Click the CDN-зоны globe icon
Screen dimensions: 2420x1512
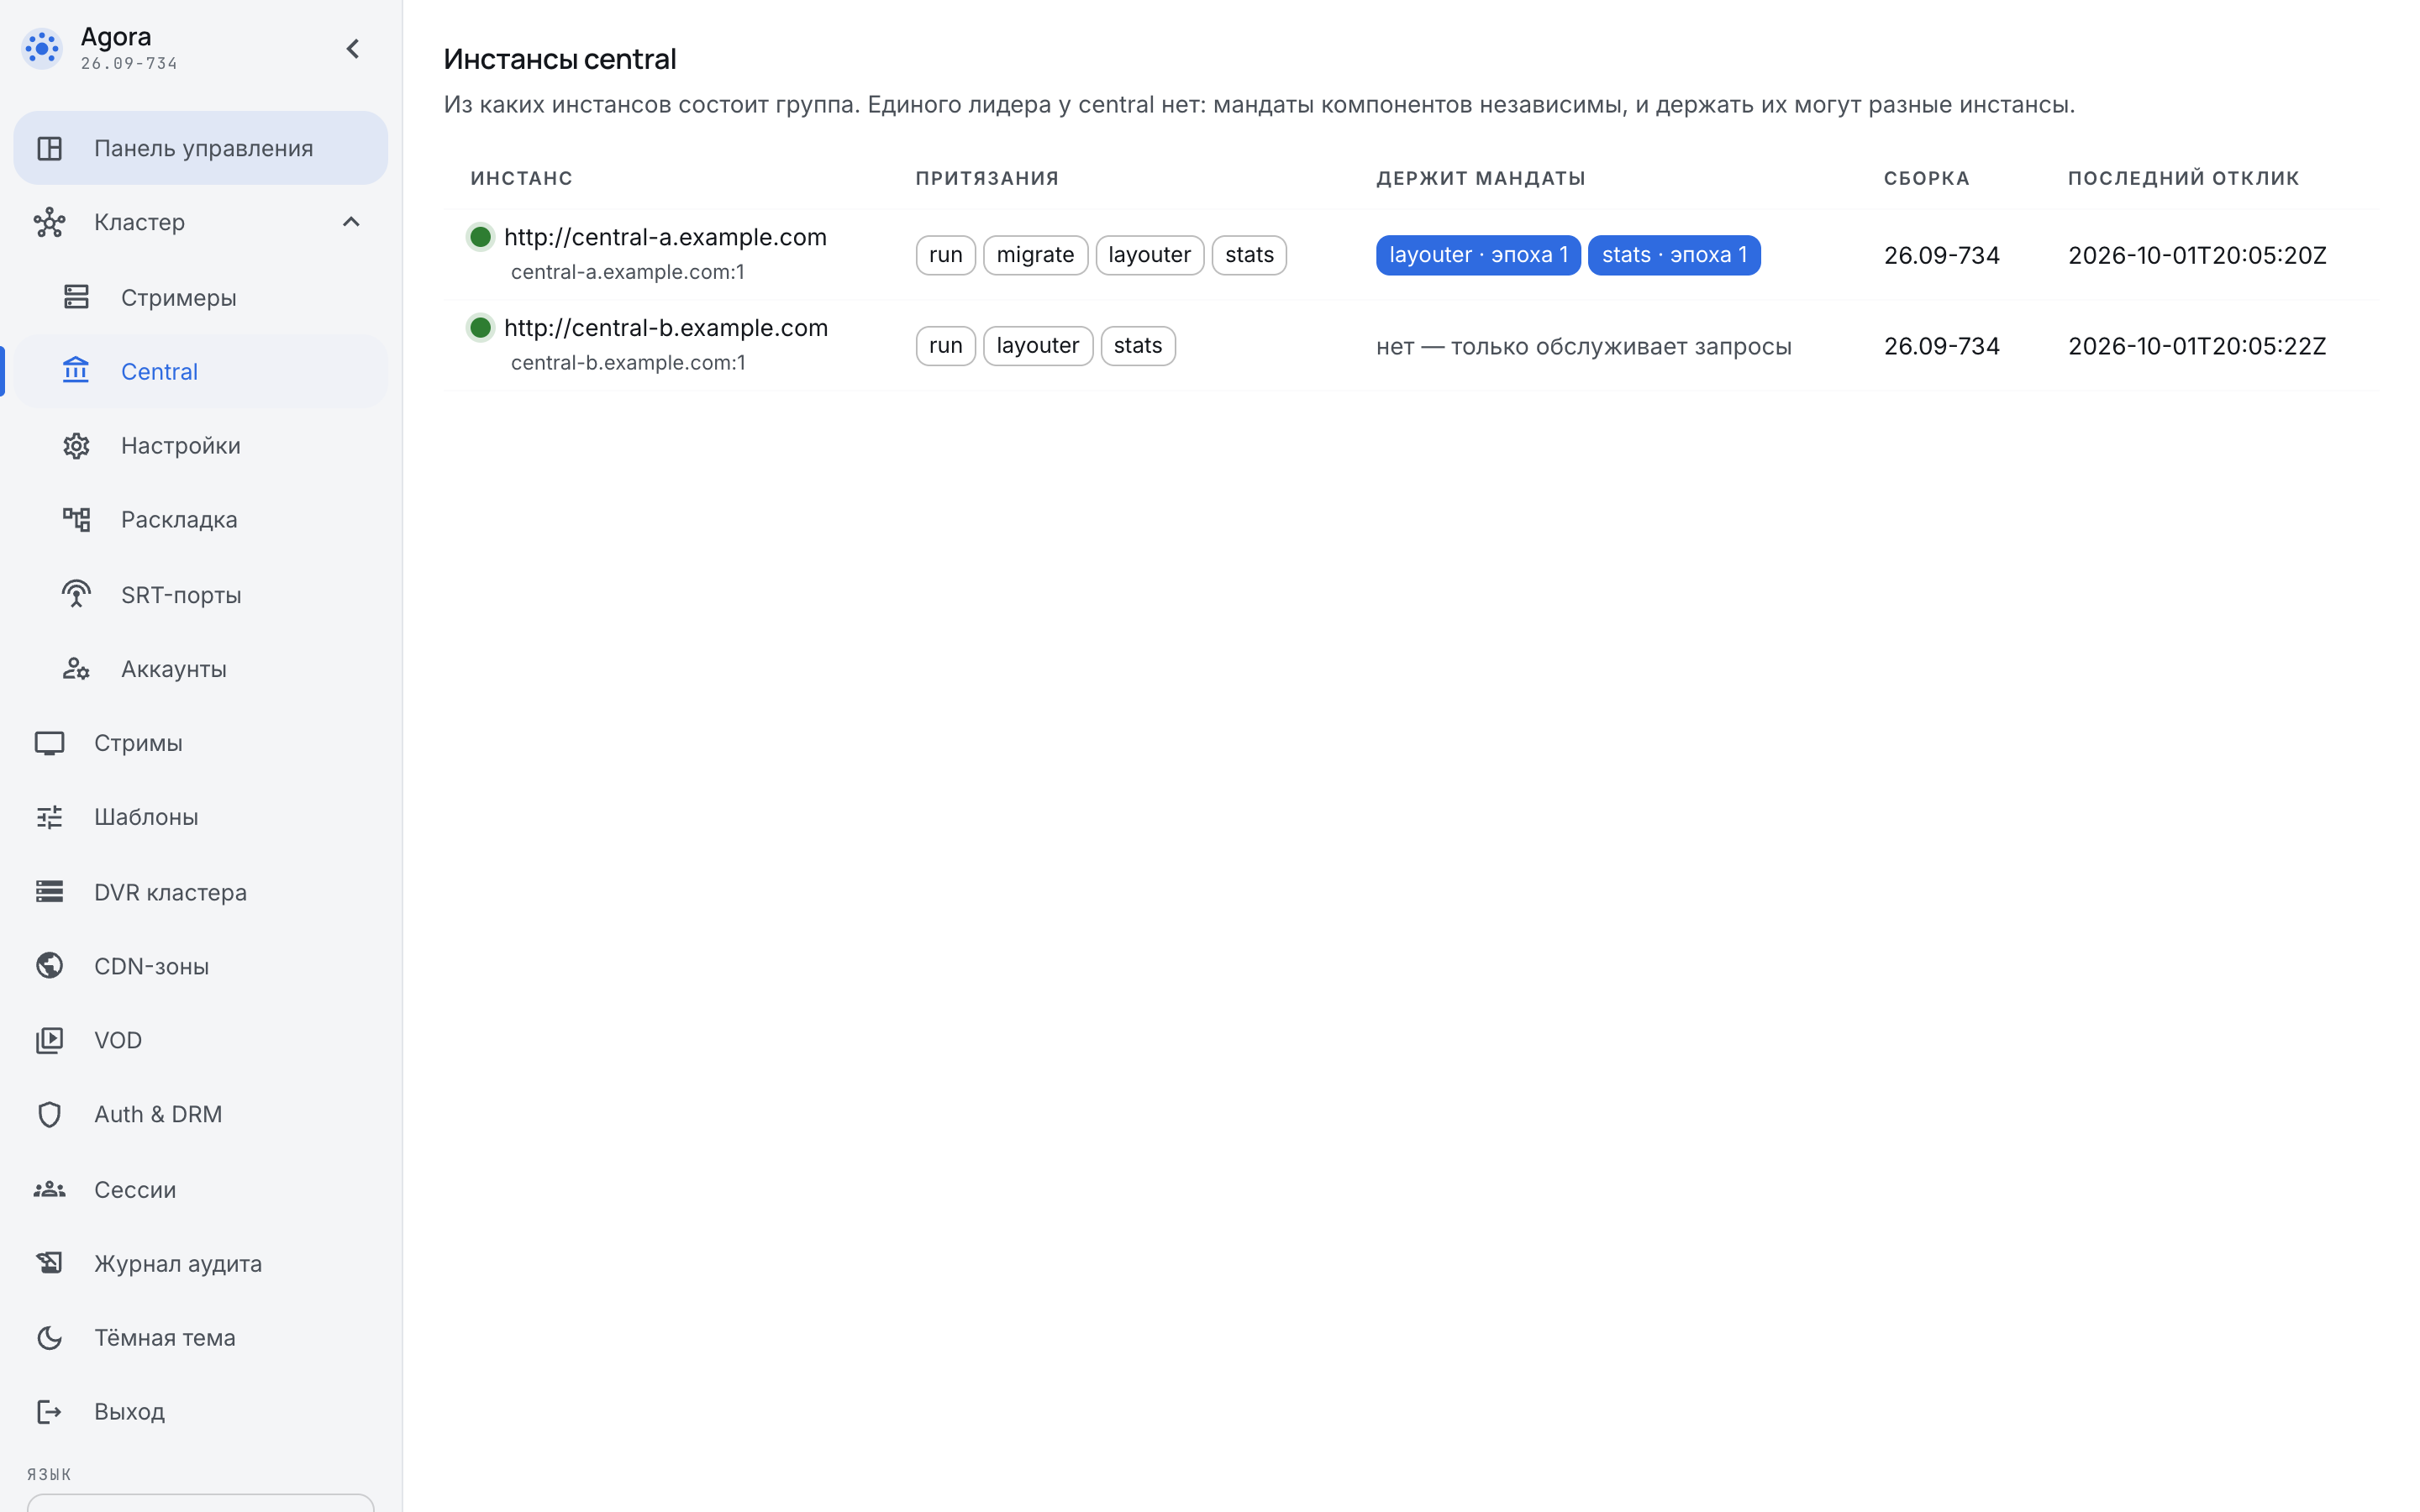tap(49, 965)
